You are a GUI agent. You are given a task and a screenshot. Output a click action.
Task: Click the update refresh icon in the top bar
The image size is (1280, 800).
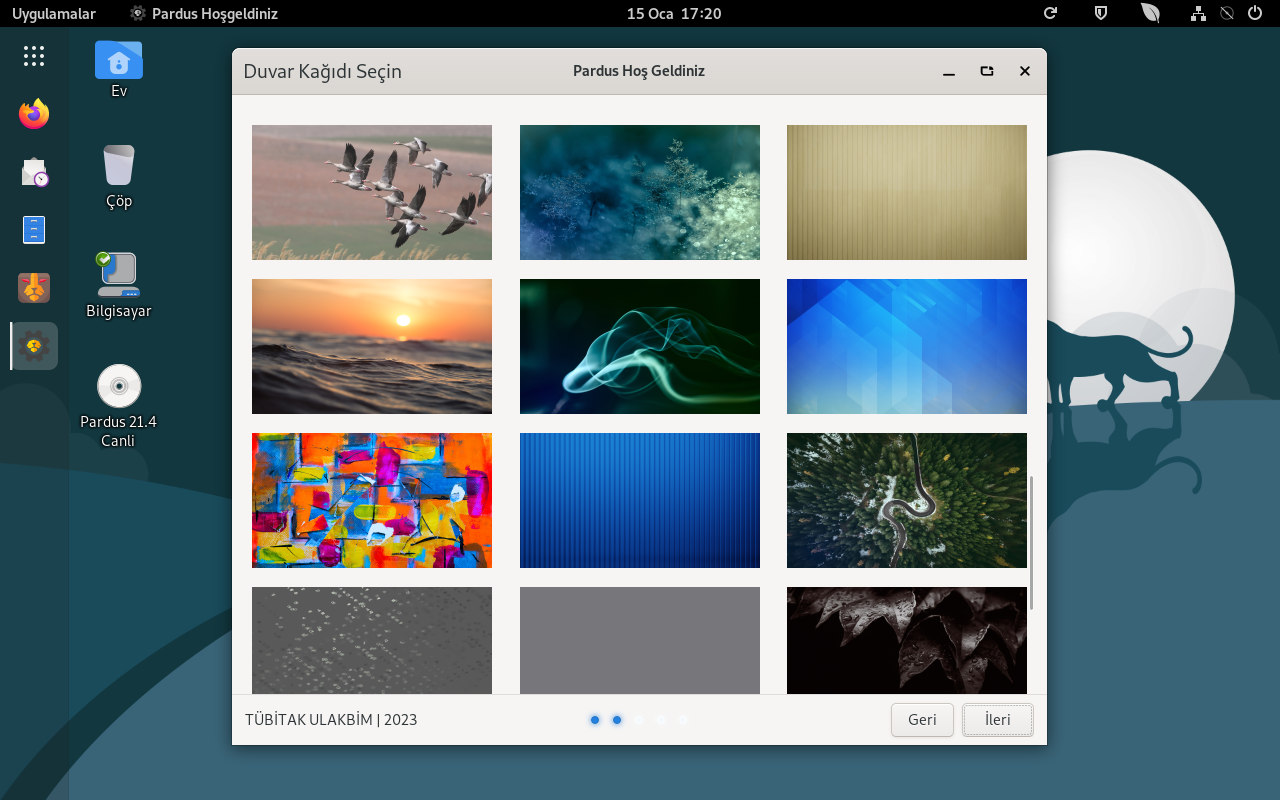coord(1050,13)
